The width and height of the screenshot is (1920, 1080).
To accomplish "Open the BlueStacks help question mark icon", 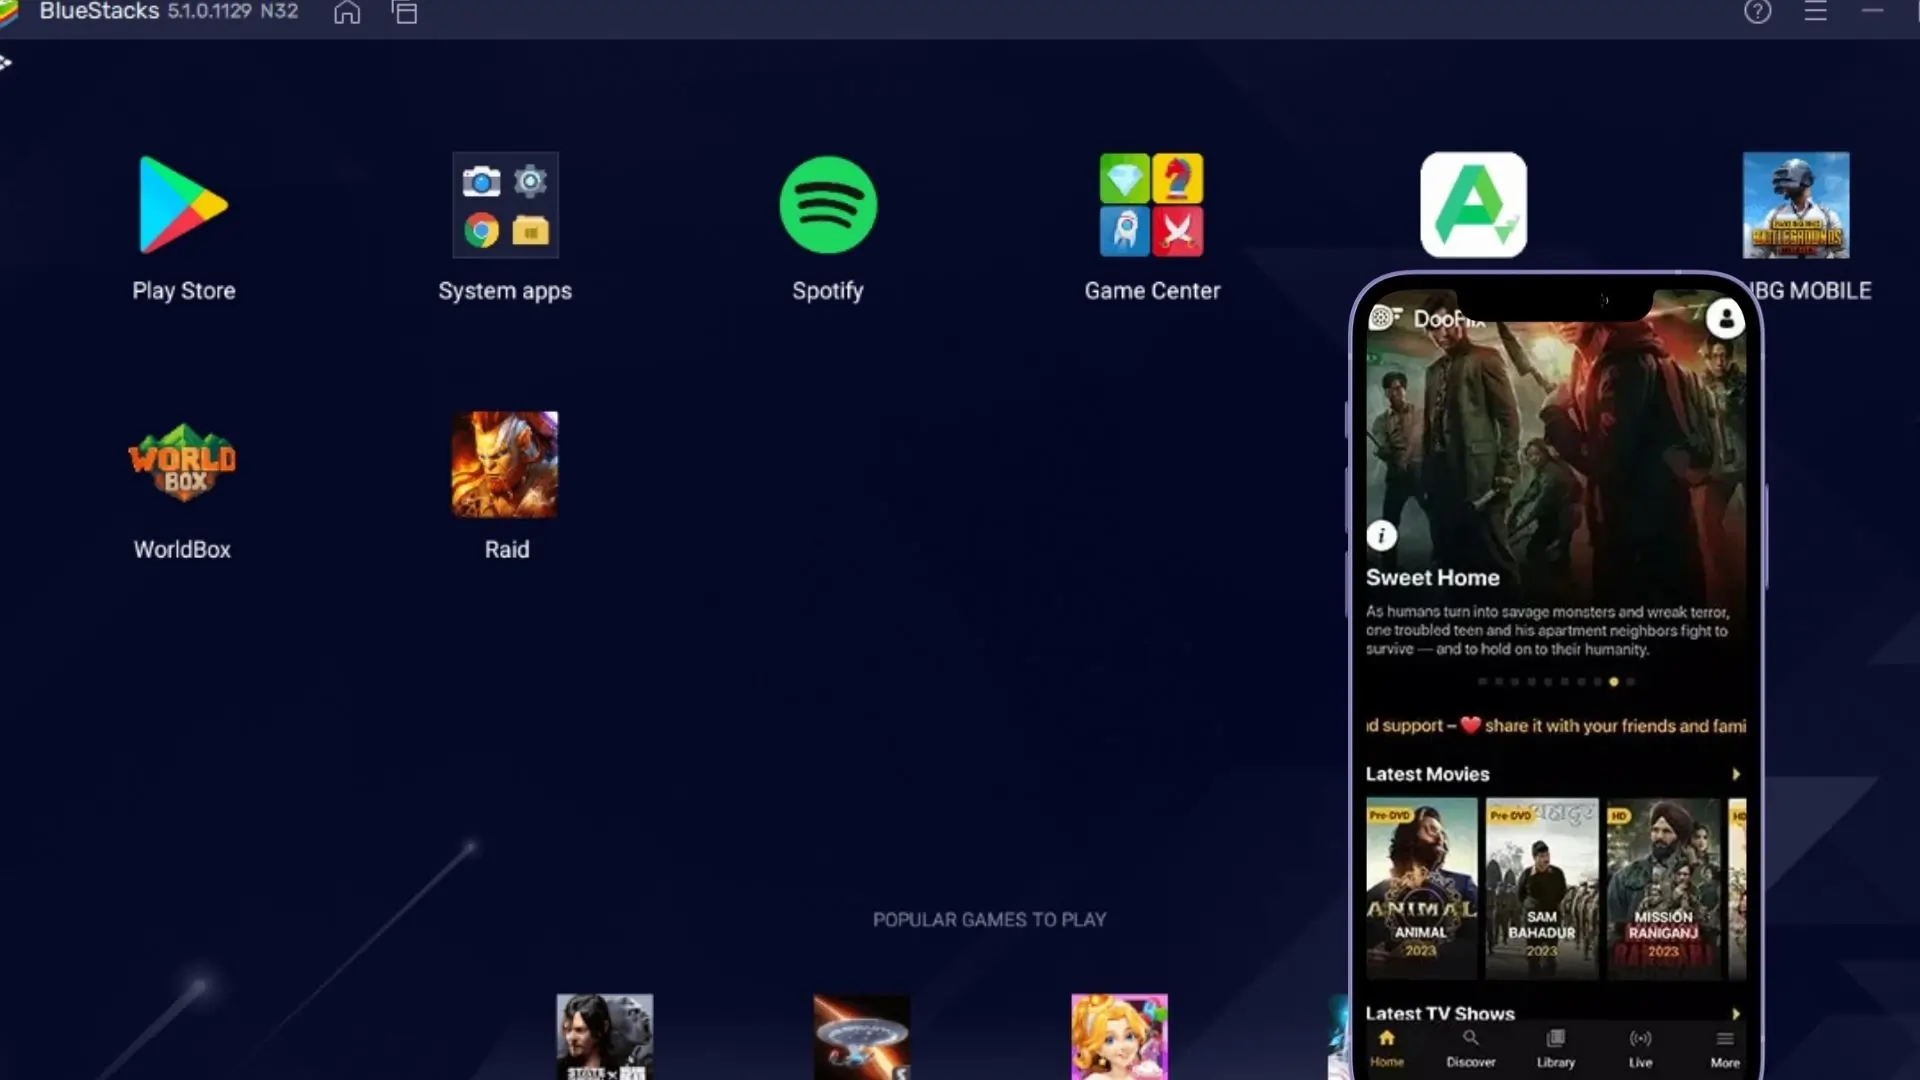I will (x=1758, y=12).
